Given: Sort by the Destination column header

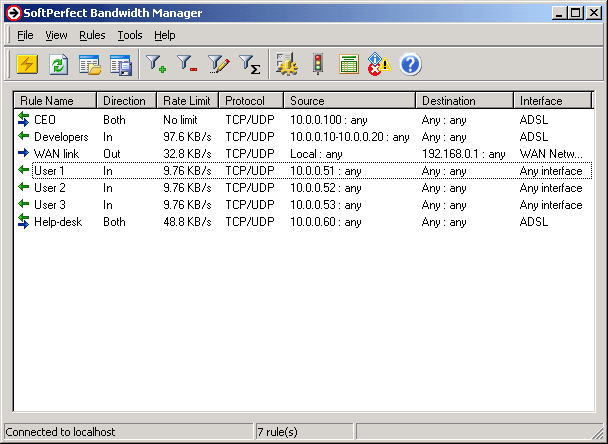Looking at the screenshot, I should pyautogui.click(x=465, y=101).
